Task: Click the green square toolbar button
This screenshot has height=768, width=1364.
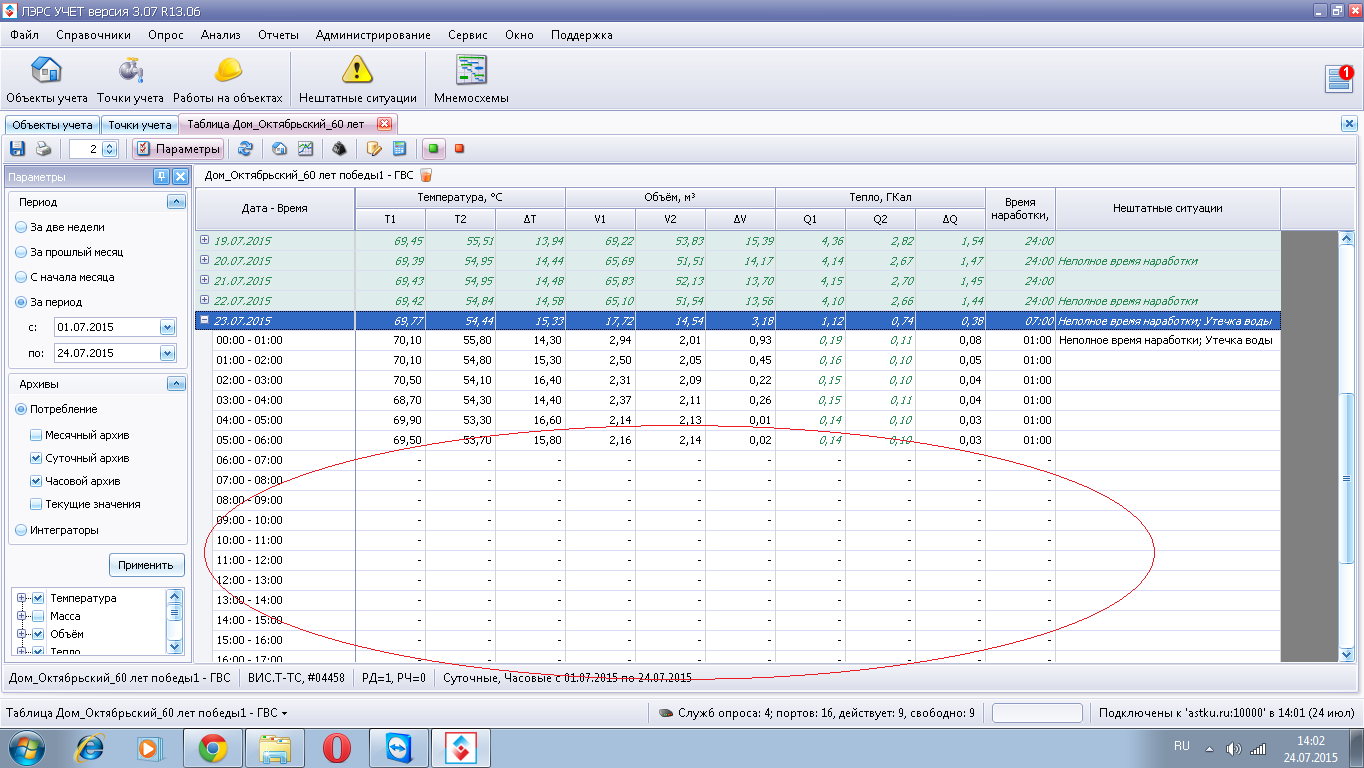Action: click(434, 149)
